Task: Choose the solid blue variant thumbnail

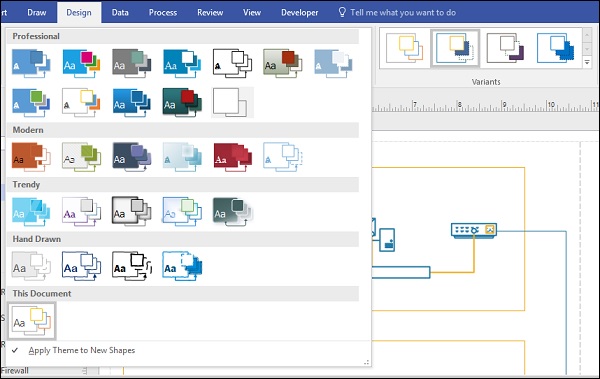Action: pos(556,48)
